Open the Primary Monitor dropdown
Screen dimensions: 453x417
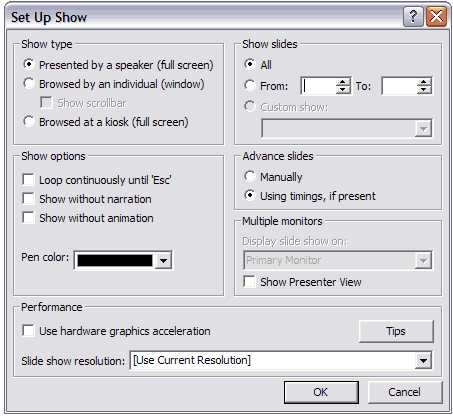(423, 260)
